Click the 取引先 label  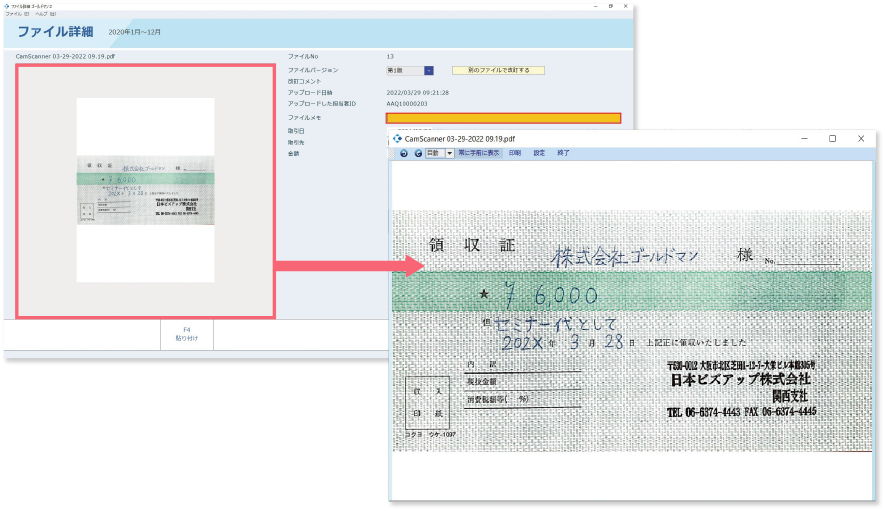click(x=296, y=142)
